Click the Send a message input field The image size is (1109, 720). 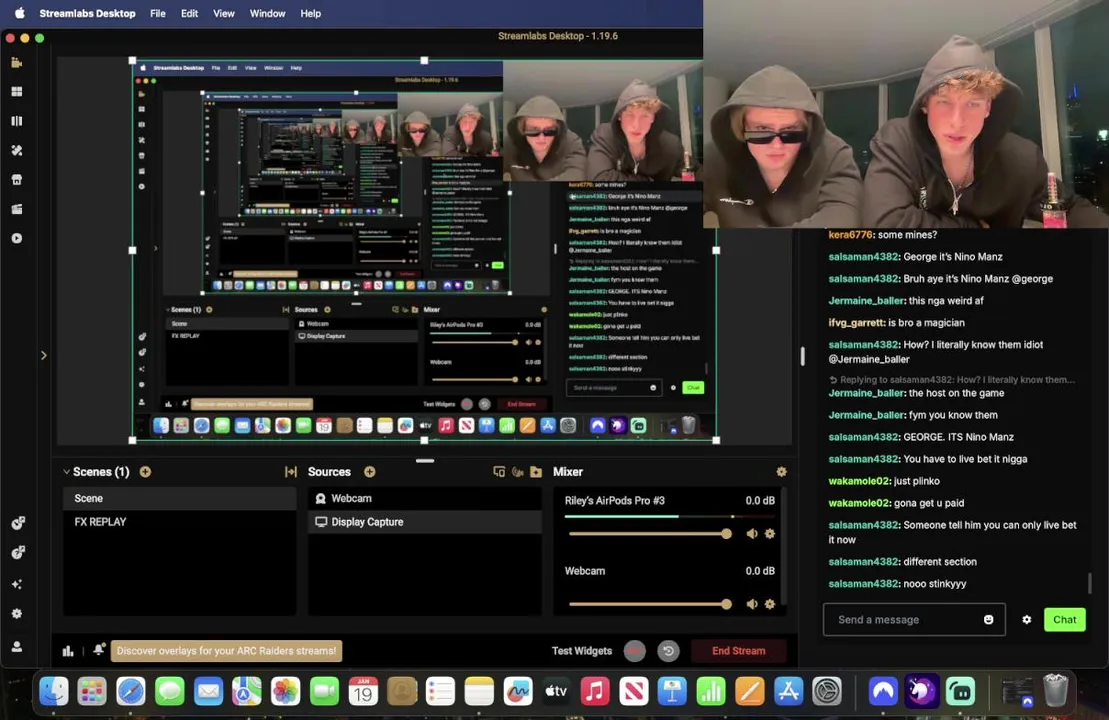coord(914,620)
